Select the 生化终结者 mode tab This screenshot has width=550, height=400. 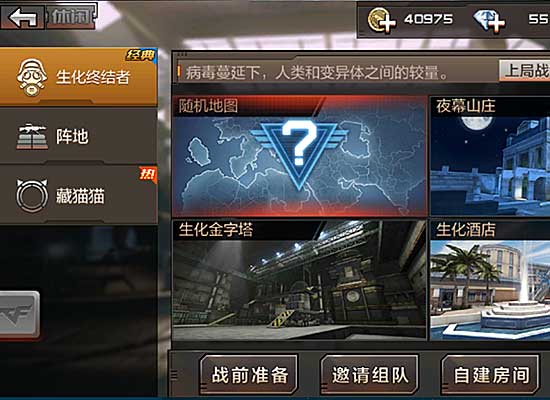coord(78,76)
